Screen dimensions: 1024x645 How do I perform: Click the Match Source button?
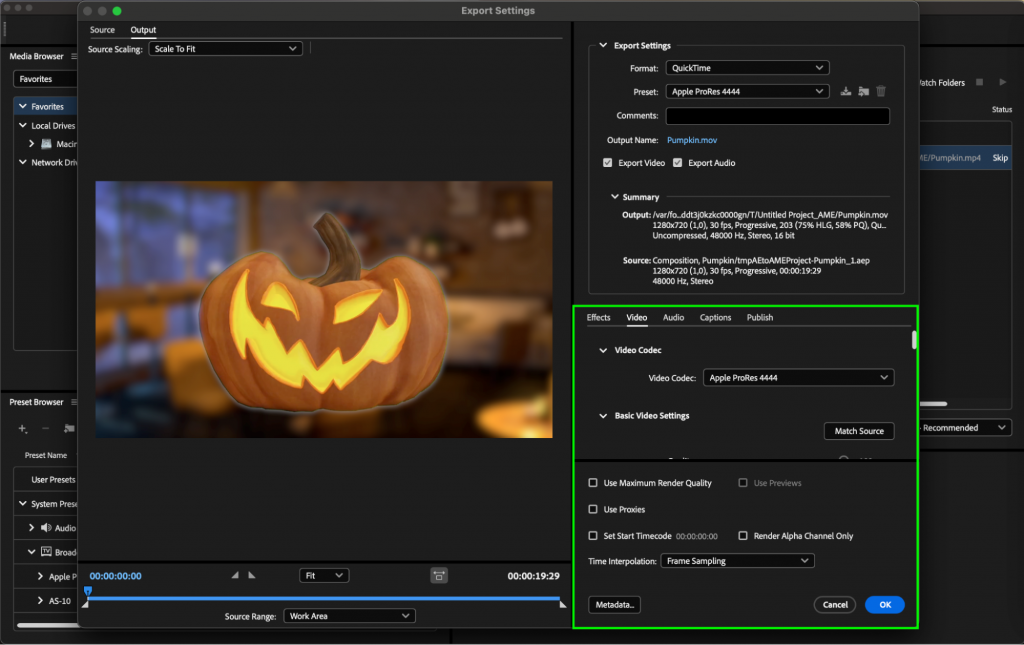point(858,430)
